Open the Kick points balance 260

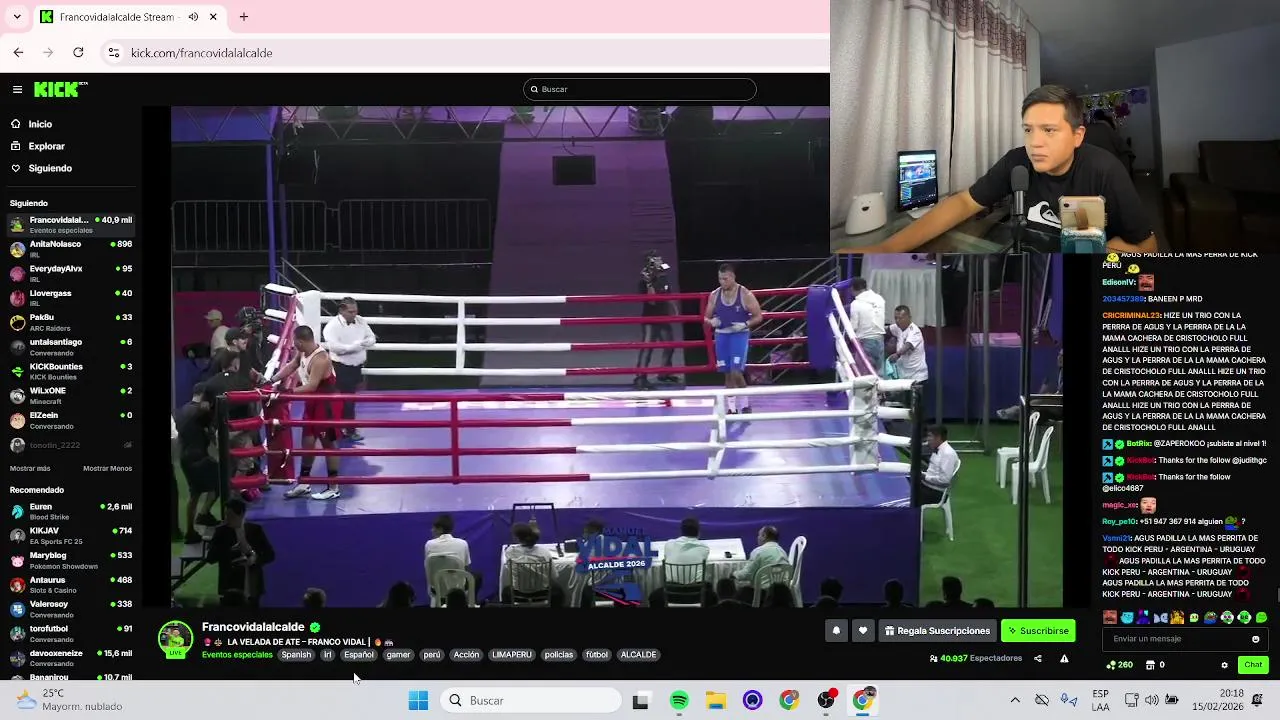(1119, 665)
